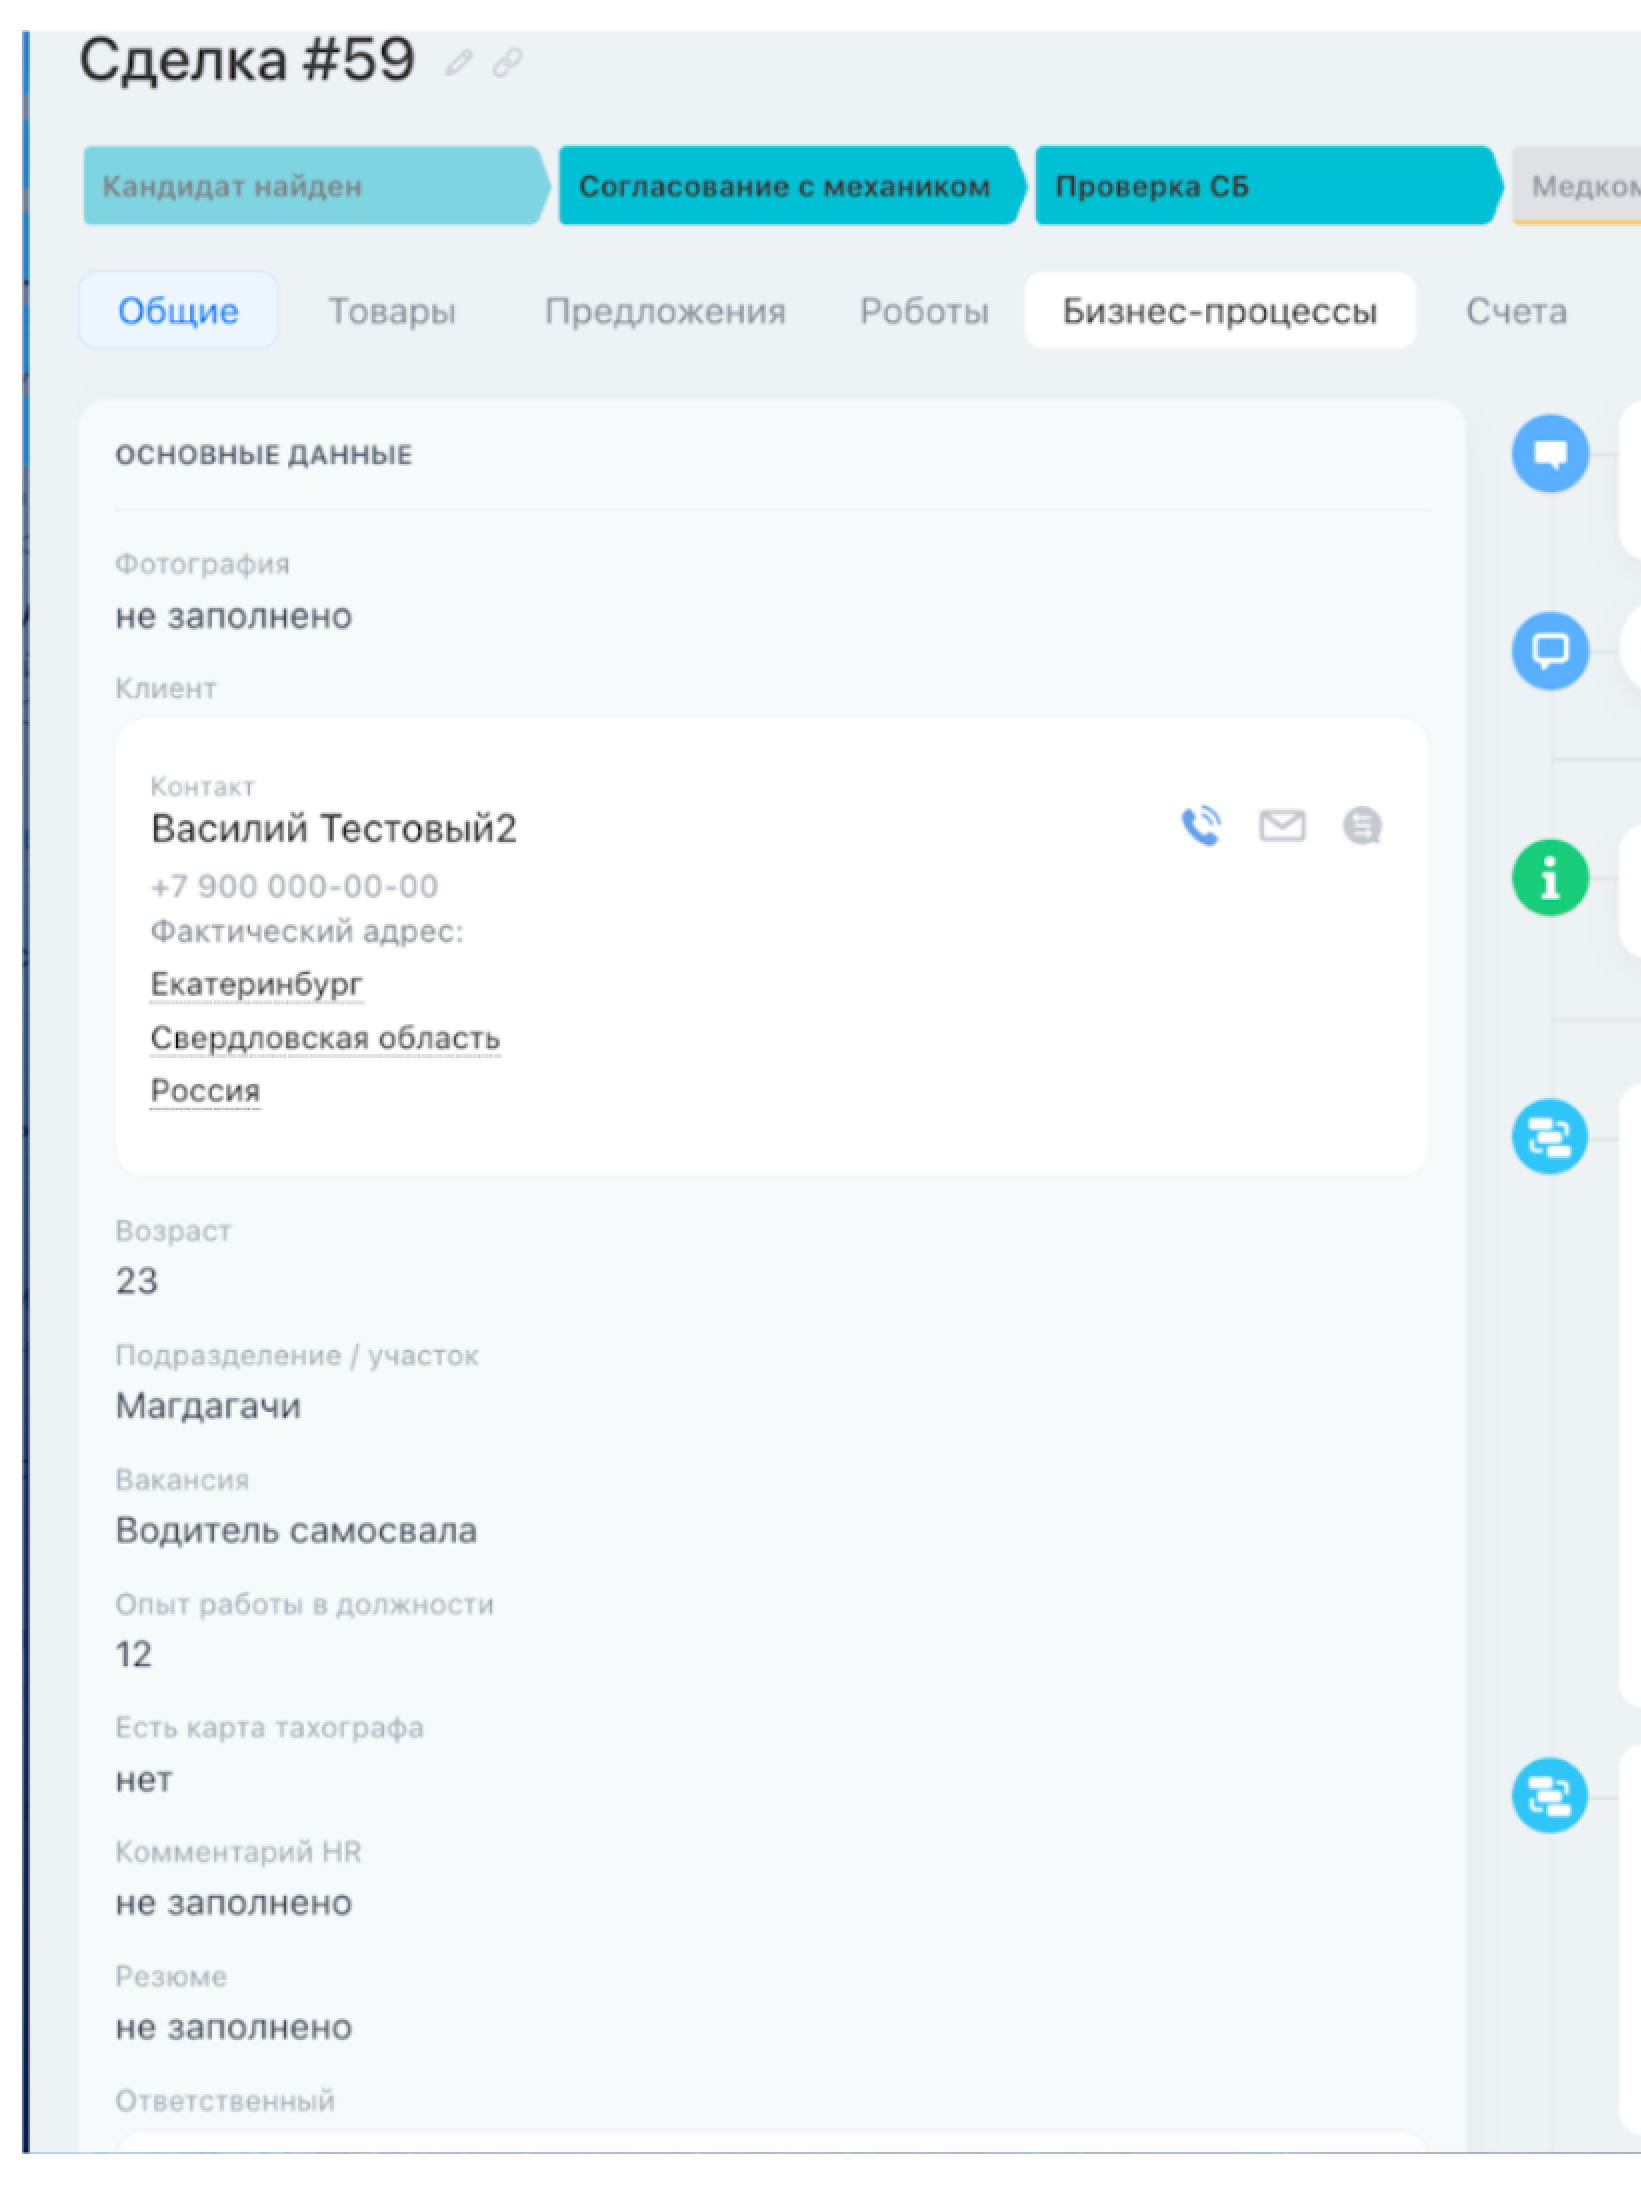Start a chat with the contact via messenger icon
The width and height of the screenshot is (1641, 2188).
click(1361, 825)
